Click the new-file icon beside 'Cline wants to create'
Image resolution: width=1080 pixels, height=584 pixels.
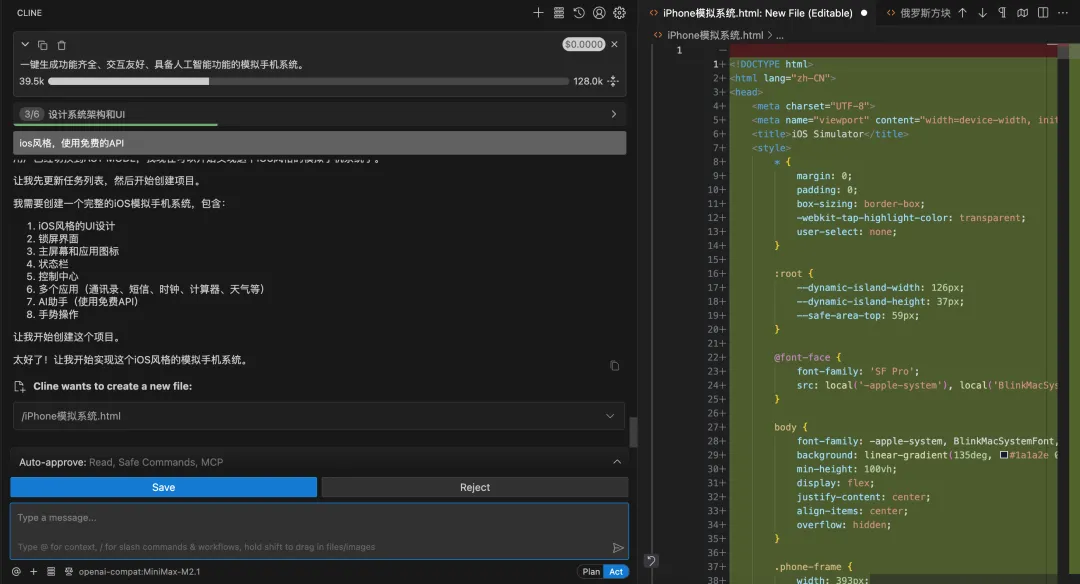(x=20, y=386)
